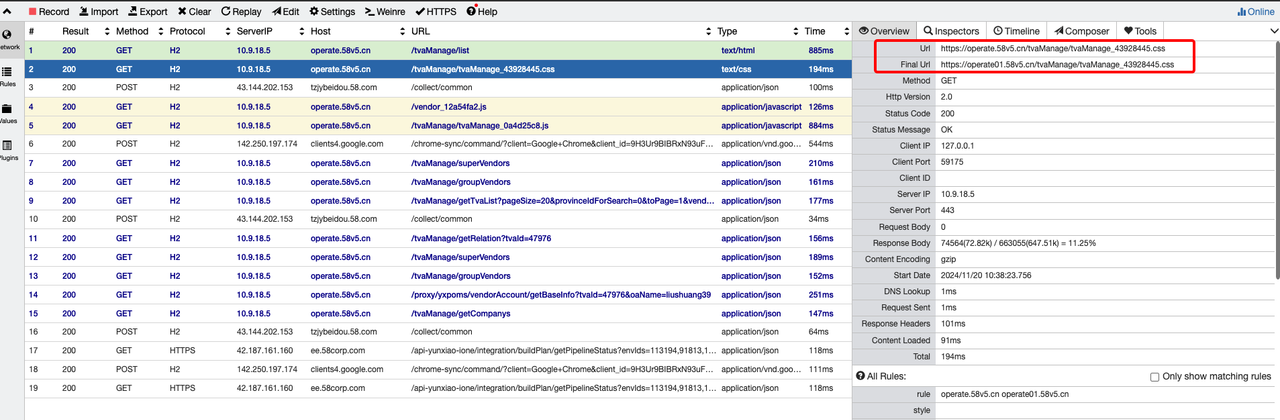The height and width of the screenshot is (420, 1280).
Task: Select the tvaManage_43928445.css request row
Action: (437, 68)
